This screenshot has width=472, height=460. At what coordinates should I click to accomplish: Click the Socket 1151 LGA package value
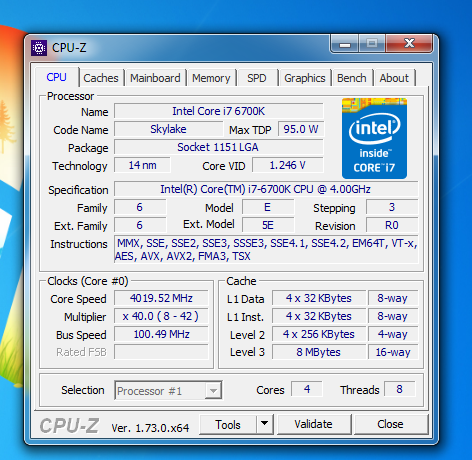point(219,147)
